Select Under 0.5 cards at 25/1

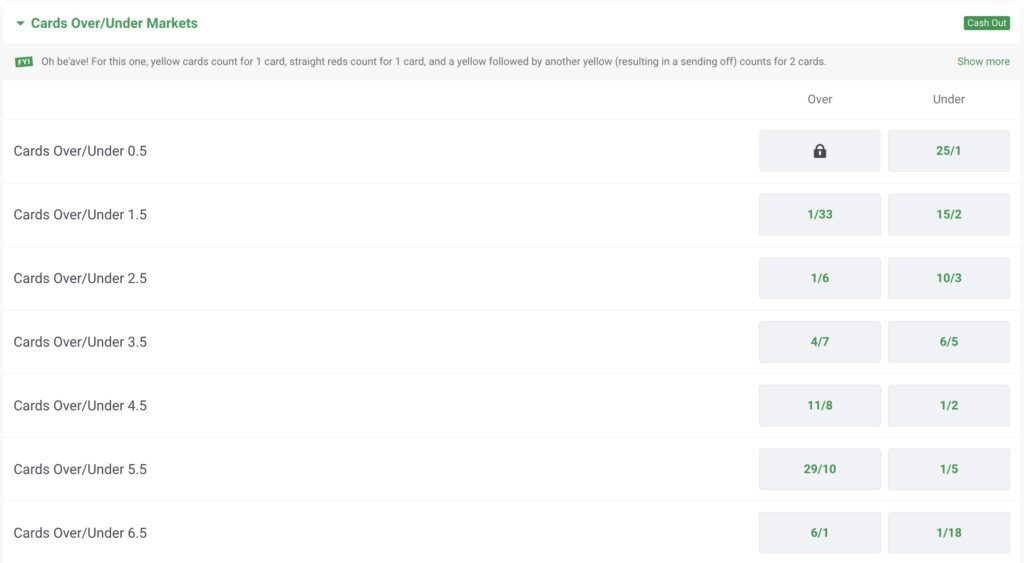(948, 151)
